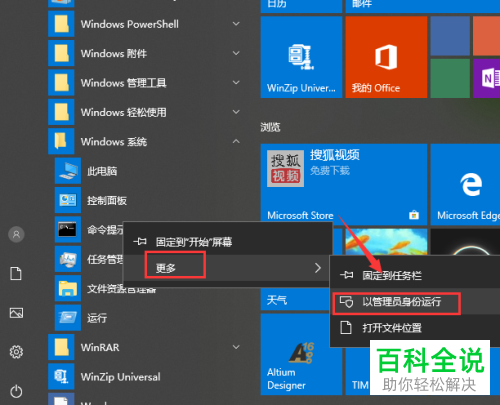Screen dimensions: 500x405
Task: Click the Power button icon
Action: click(16, 391)
